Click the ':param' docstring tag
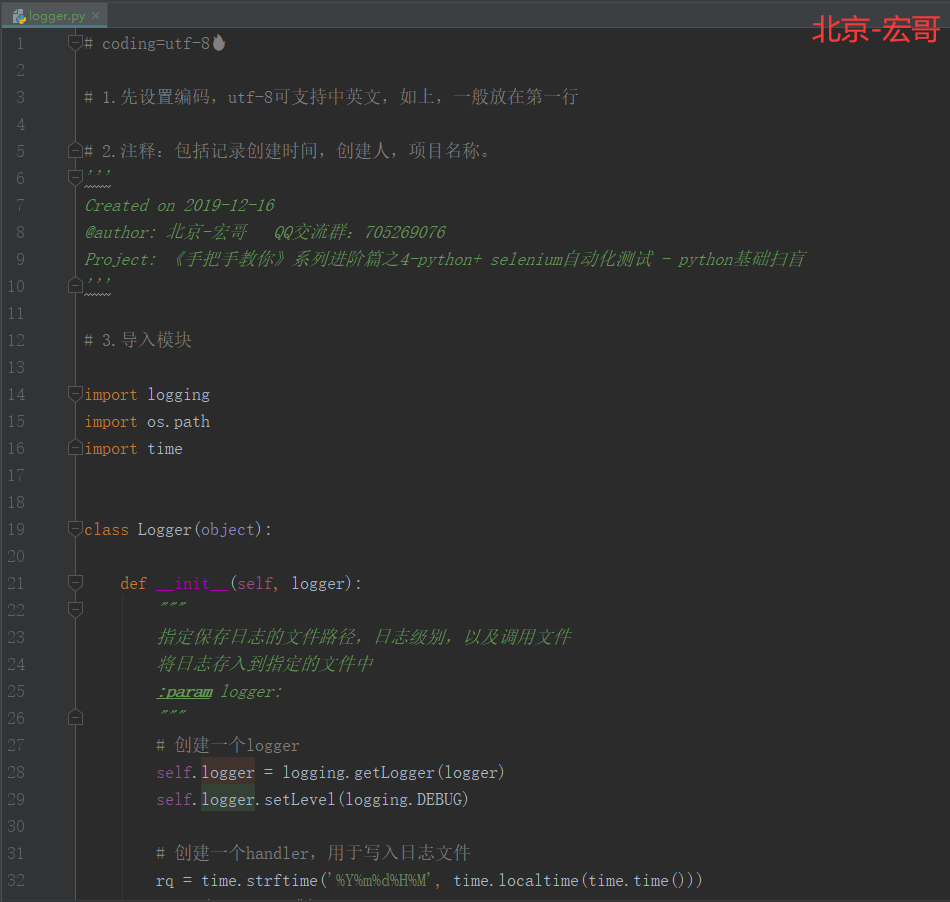This screenshot has width=950, height=902. (185, 692)
